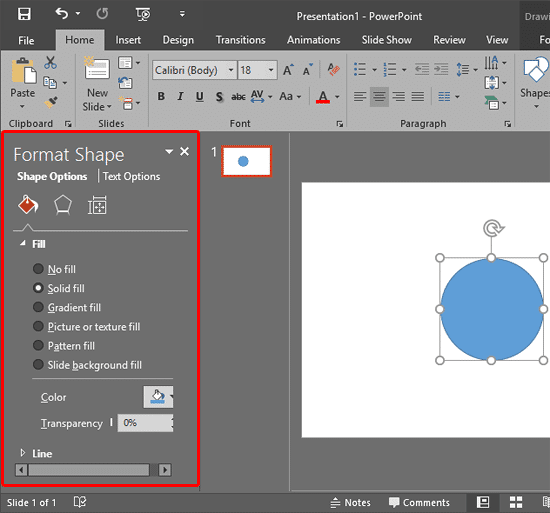Open Format Shape task pane options arrow
The image size is (550, 513).
tap(169, 151)
